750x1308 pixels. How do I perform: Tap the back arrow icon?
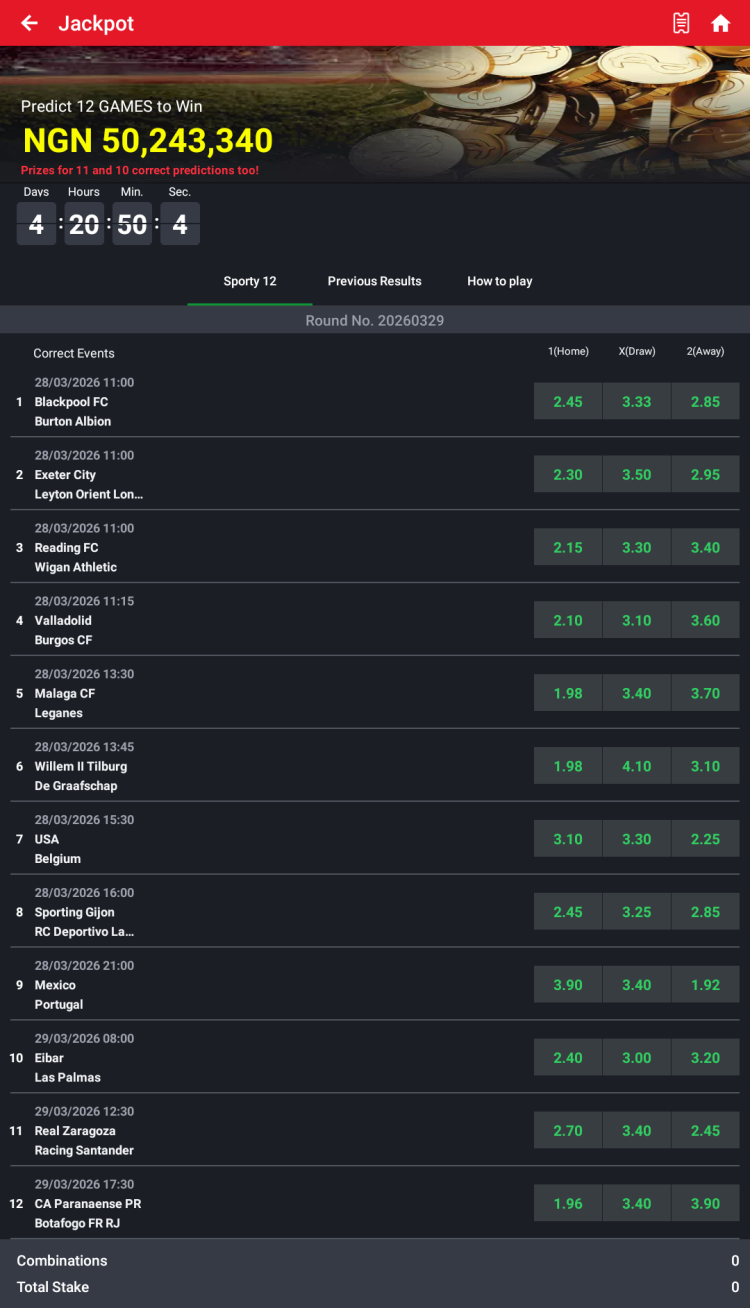coord(29,23)
